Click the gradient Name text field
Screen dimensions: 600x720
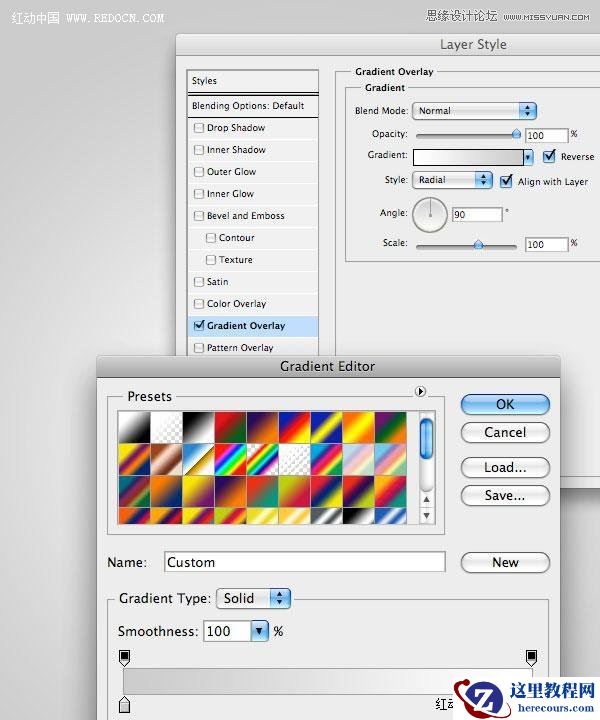pyautogui.click(x=304, y=562)
